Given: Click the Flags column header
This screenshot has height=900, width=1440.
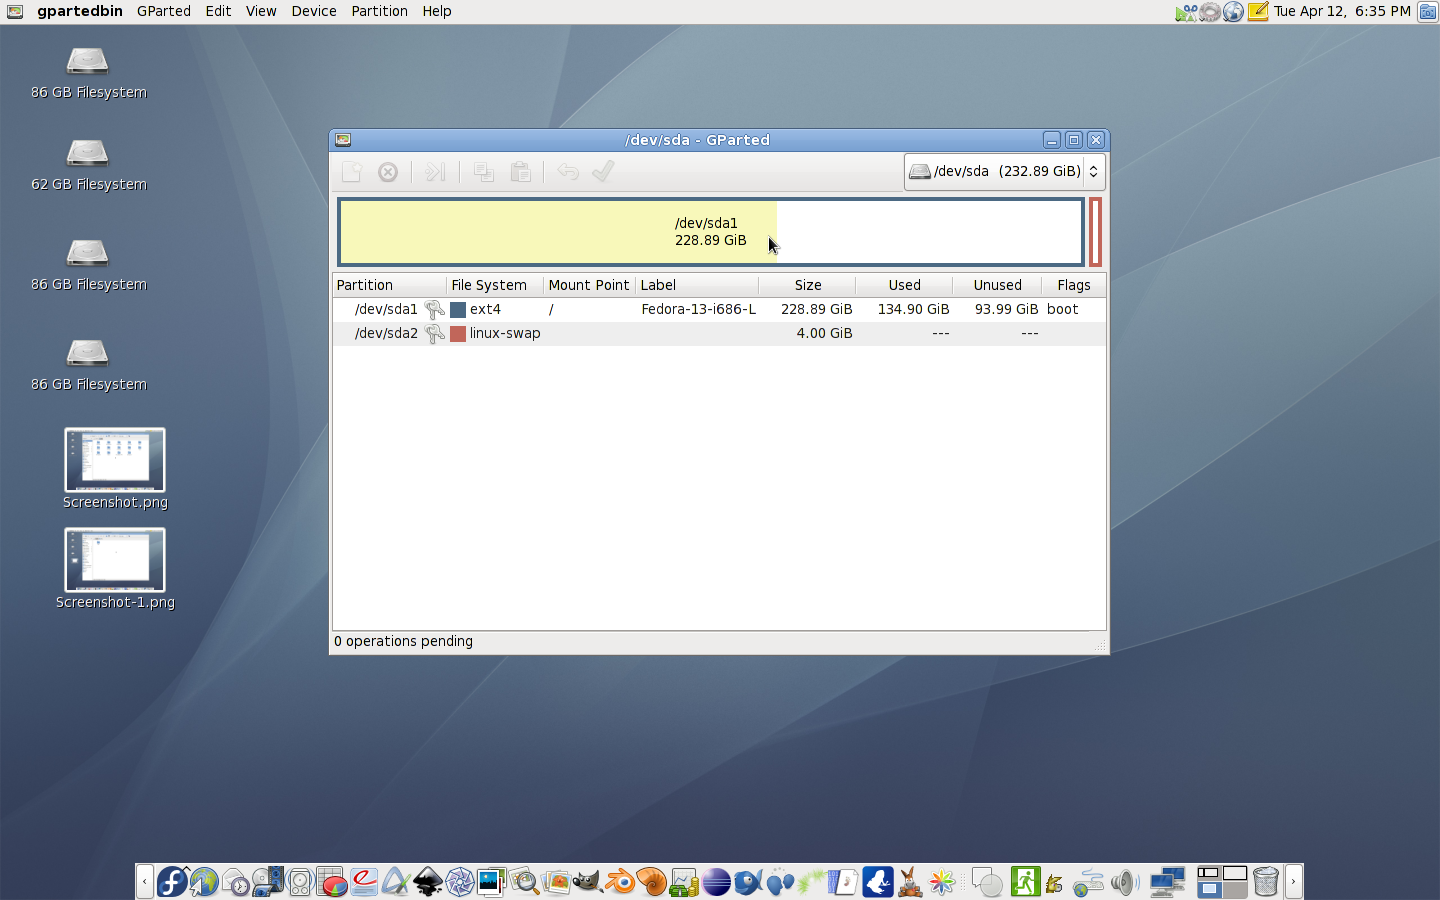Looking at the screenshot, I should (1073, 285).
